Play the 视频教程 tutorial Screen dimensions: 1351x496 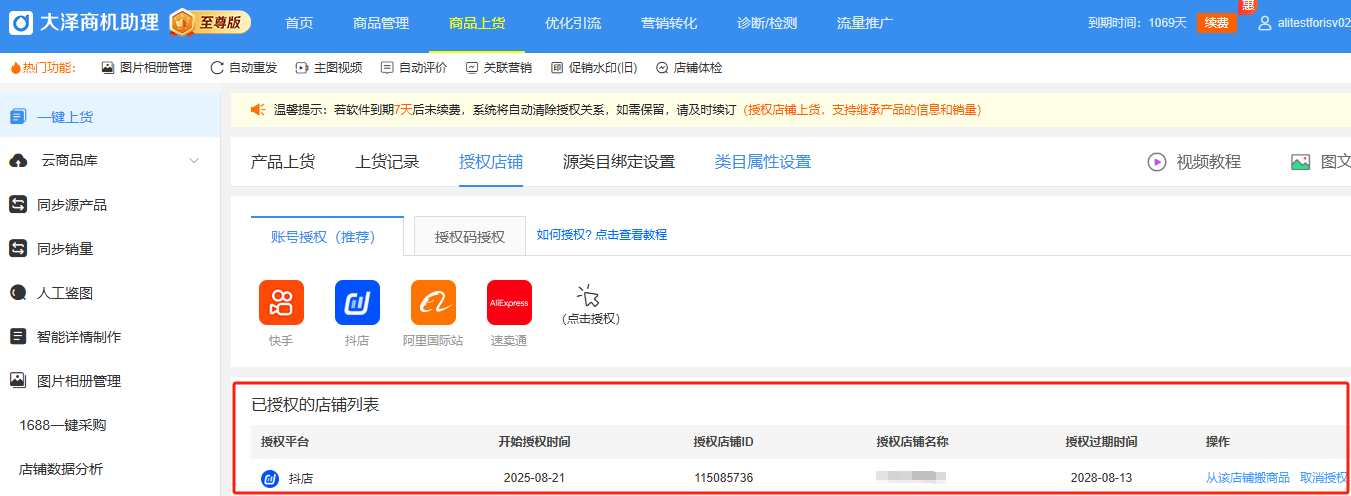[x=1194, y=162]
